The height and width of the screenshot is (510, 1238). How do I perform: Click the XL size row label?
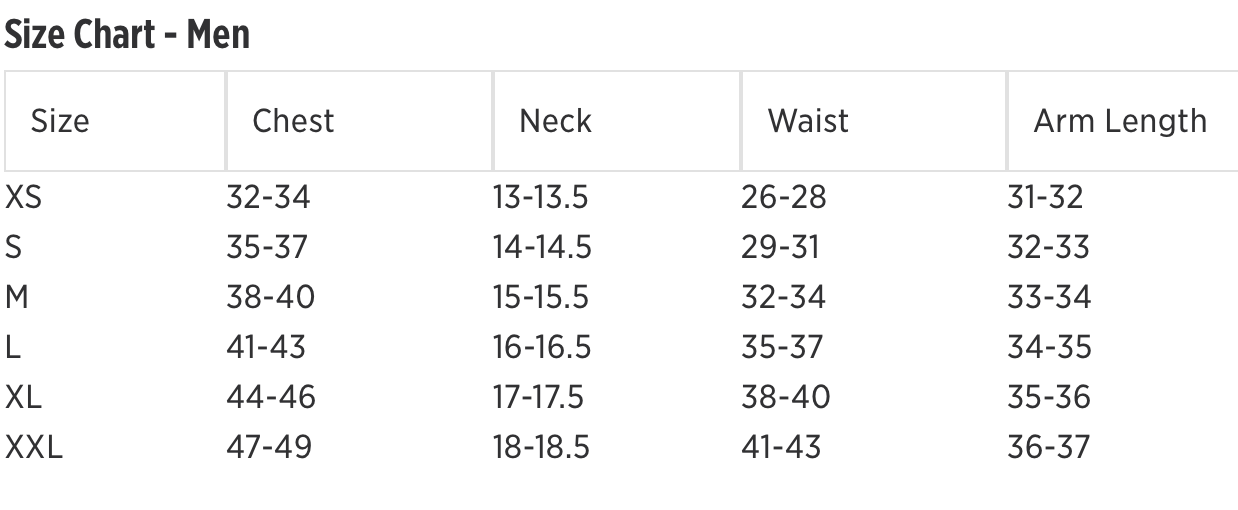(24, 397)
